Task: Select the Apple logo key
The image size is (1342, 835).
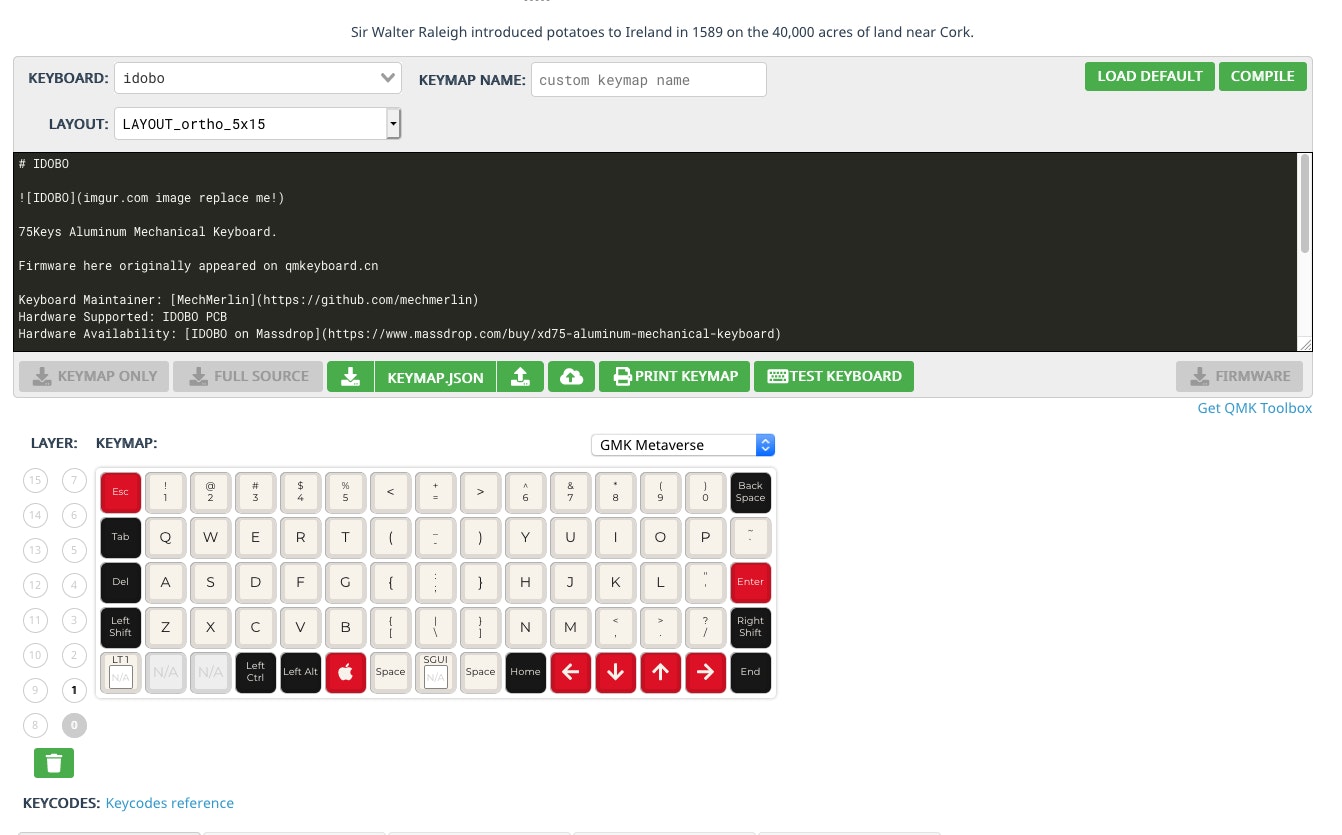Action: point(345,672)
